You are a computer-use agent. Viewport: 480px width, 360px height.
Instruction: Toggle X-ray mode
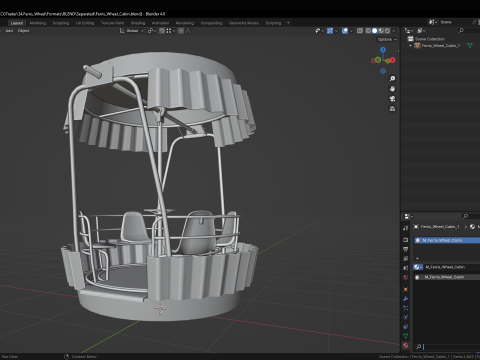360,31
